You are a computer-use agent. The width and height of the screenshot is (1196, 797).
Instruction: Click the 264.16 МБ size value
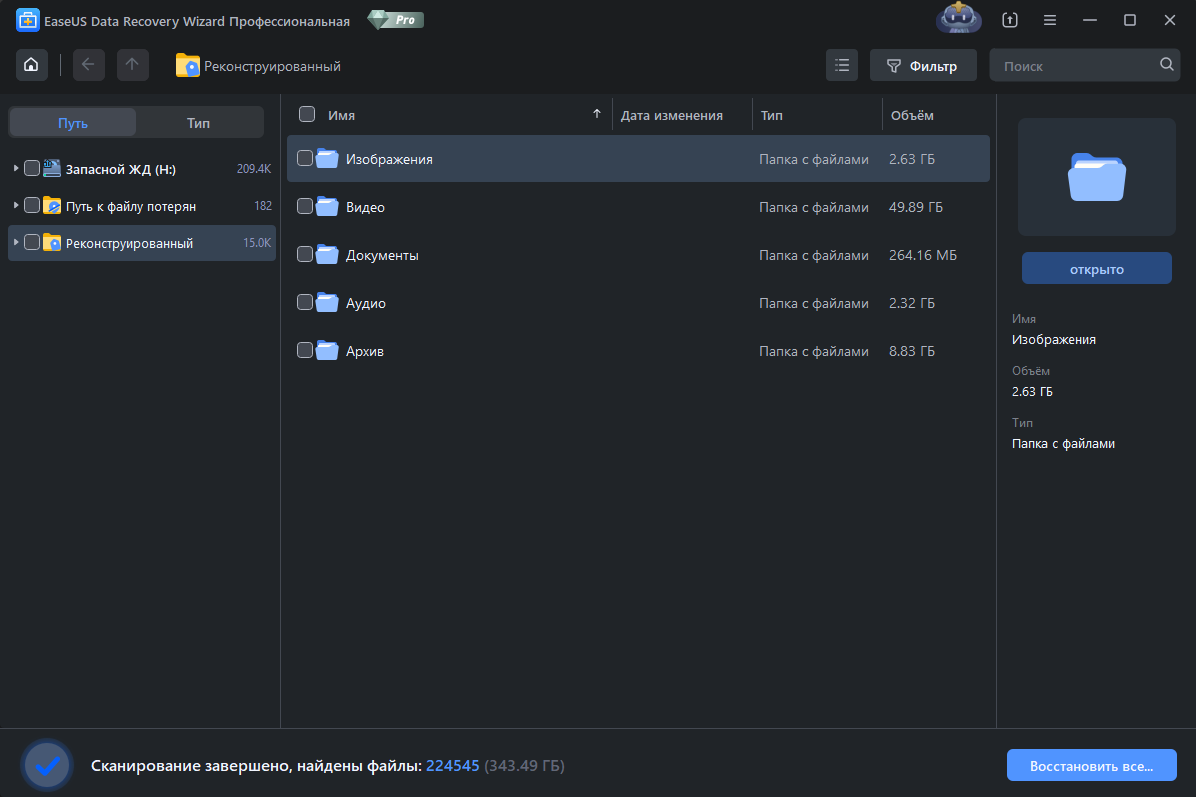pos(923,255)
